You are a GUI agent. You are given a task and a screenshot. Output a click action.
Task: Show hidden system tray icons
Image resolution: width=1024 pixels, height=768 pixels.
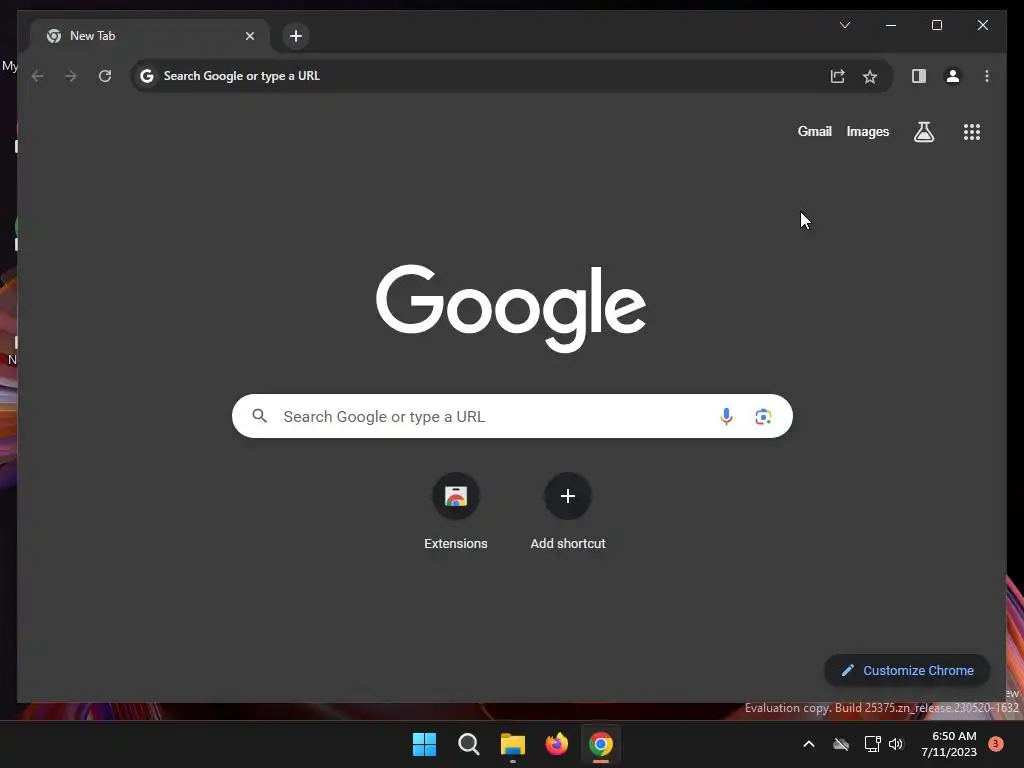(808, 744)
